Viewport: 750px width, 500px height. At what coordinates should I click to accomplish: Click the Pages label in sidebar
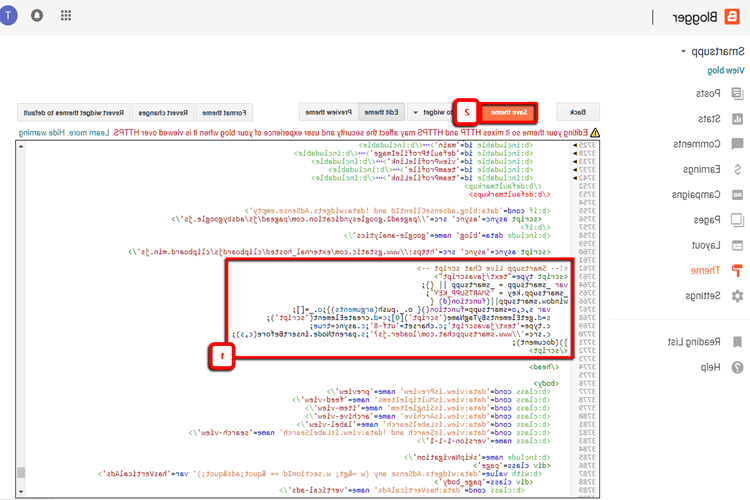pos(707,220)
